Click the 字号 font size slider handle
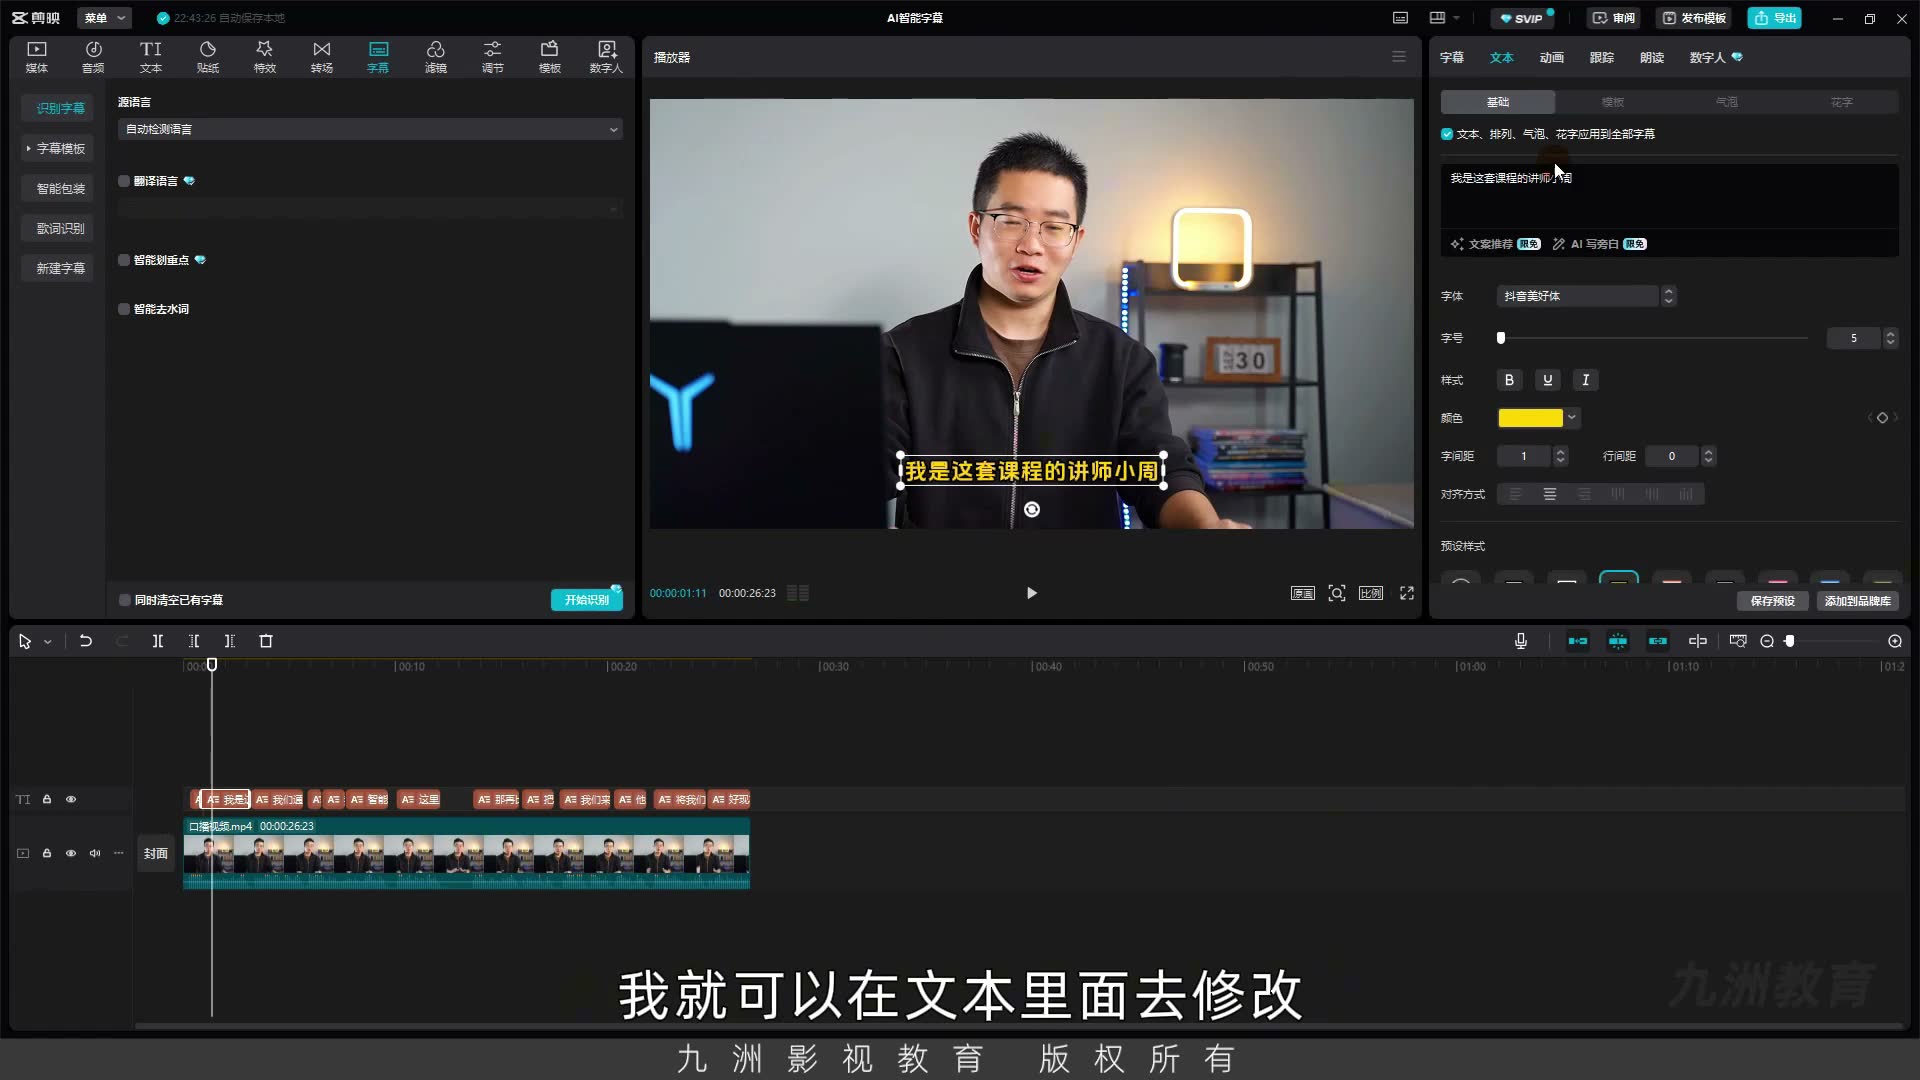This screenshot has width=1920, height=1080. click(1501, 338)
